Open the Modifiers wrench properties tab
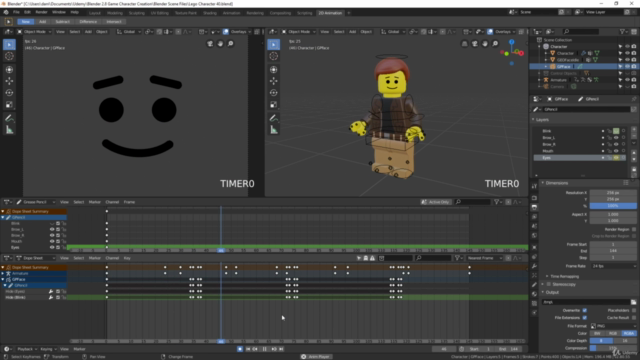The image size is (640, 360). tap(534, 266)
